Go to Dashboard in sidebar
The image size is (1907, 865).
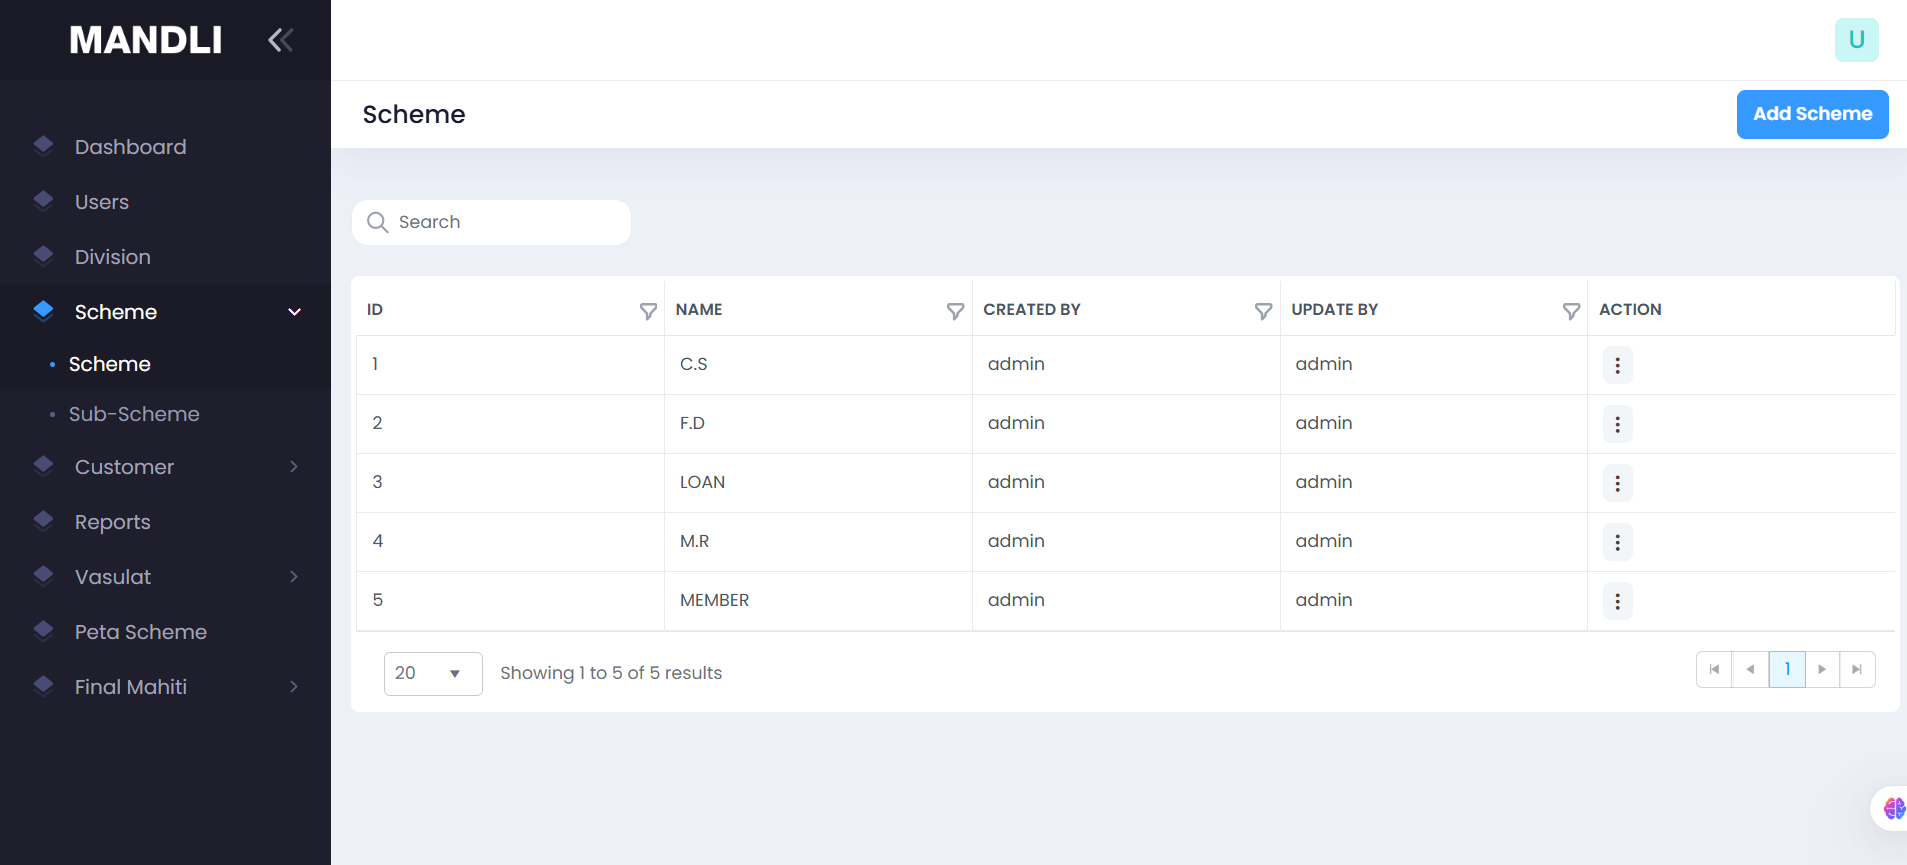[x=130, y=147]
